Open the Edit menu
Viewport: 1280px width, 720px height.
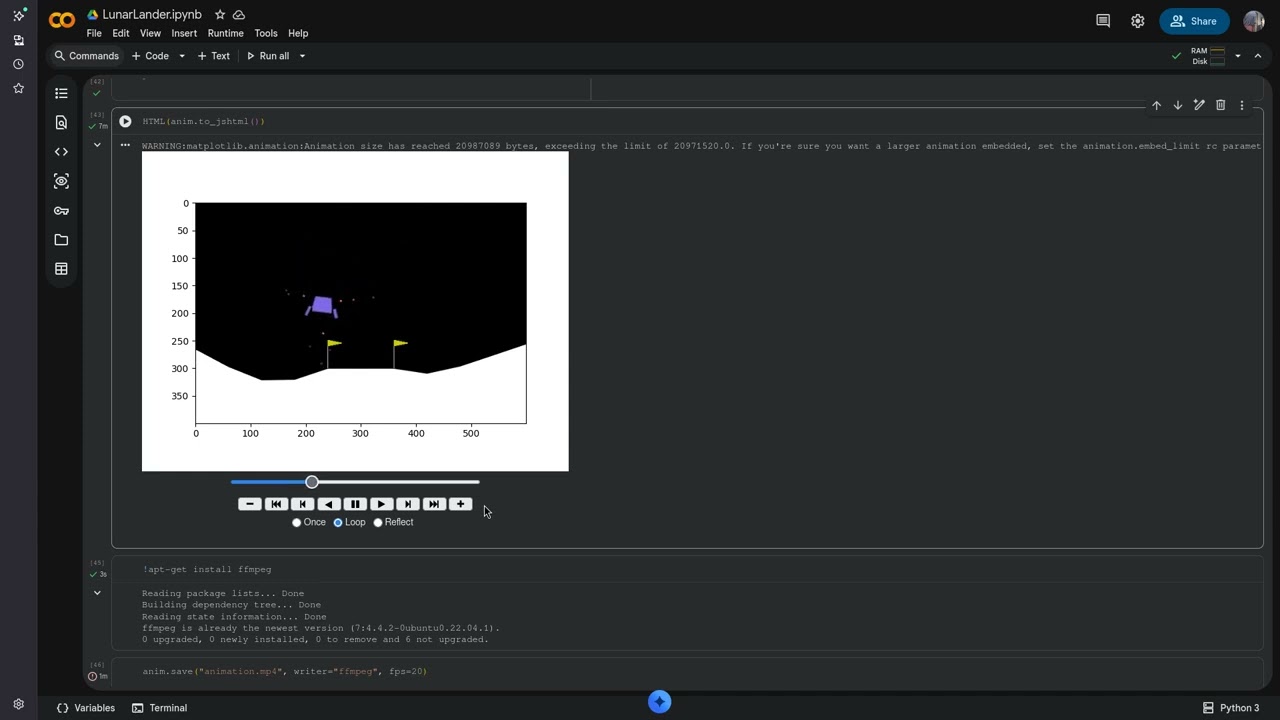(121, 33)
